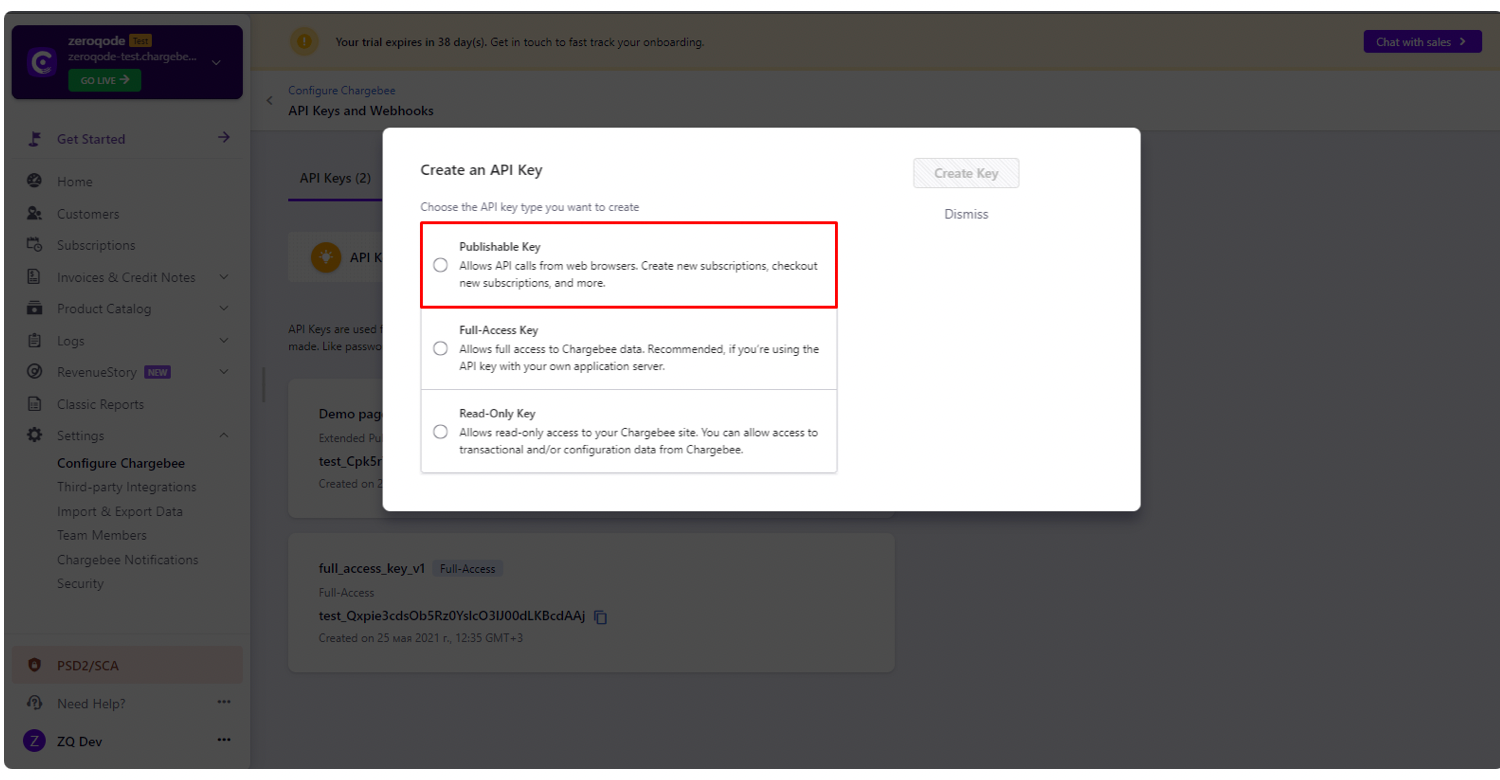Image resolution: width=1500 pixels, height=780 pixels.
Task: Open Third-party Integrations settings item
Action: (127, 487)
